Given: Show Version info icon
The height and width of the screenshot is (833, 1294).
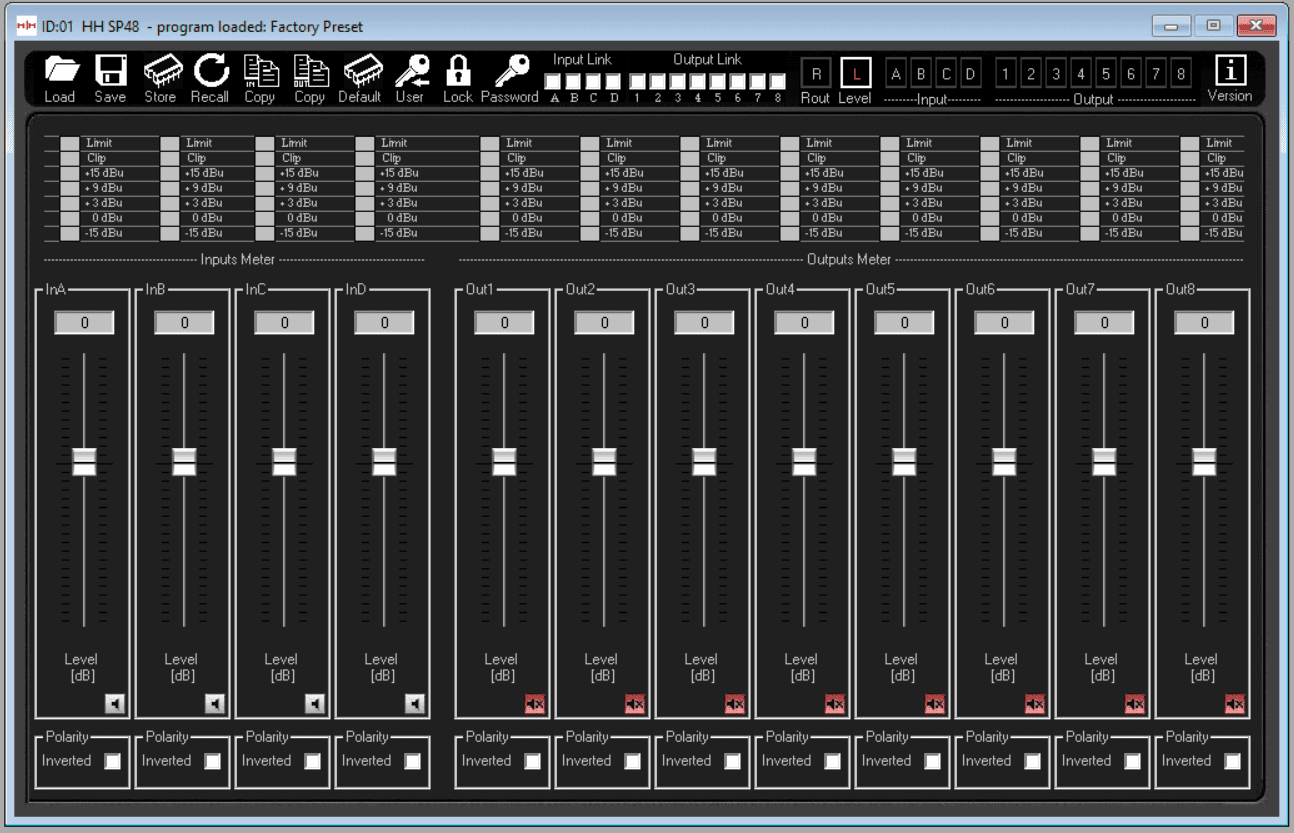Looking at the screenshot, I should (x=1229, y=72).
